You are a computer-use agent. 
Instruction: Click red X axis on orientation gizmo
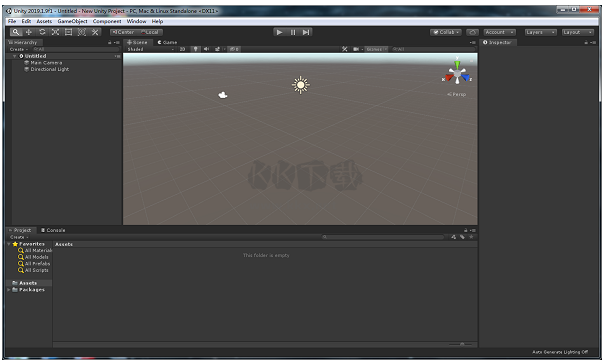point(448,78)
